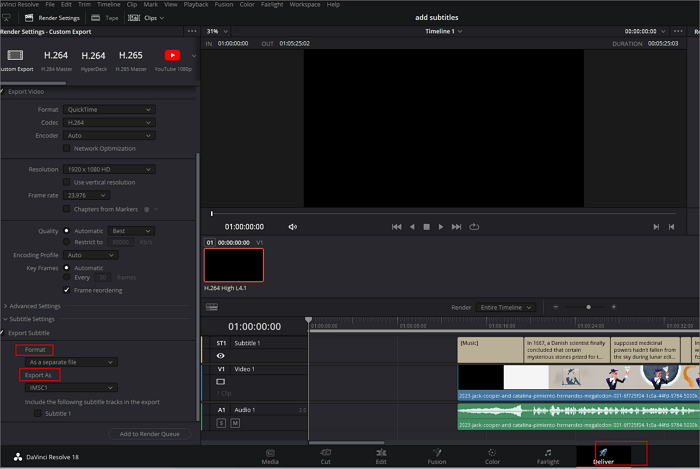Toggle Frame reordering checkbox
700x469 pixels.
tap(67, 290)
